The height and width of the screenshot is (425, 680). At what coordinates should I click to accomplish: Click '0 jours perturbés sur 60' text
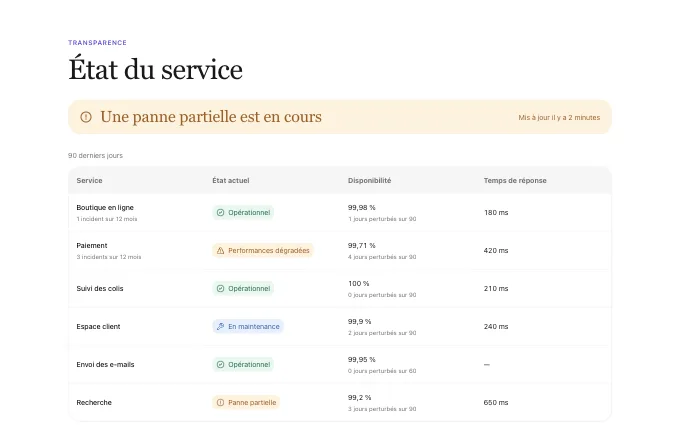click(x=382, y=371)
